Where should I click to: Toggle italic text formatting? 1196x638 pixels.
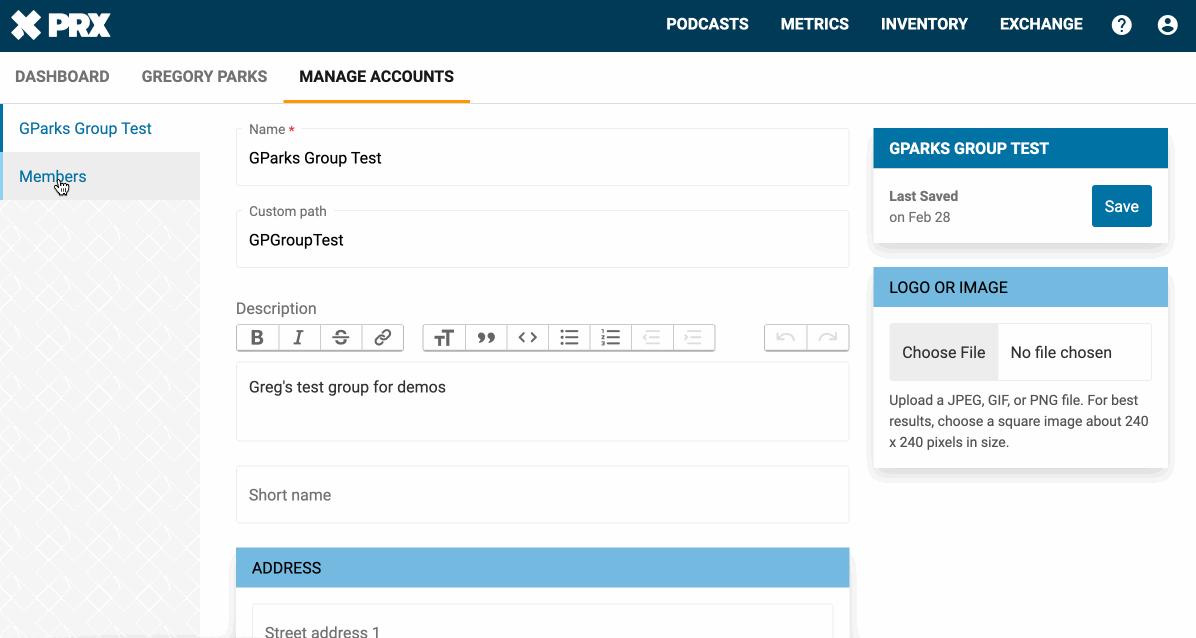click(299, 338)
